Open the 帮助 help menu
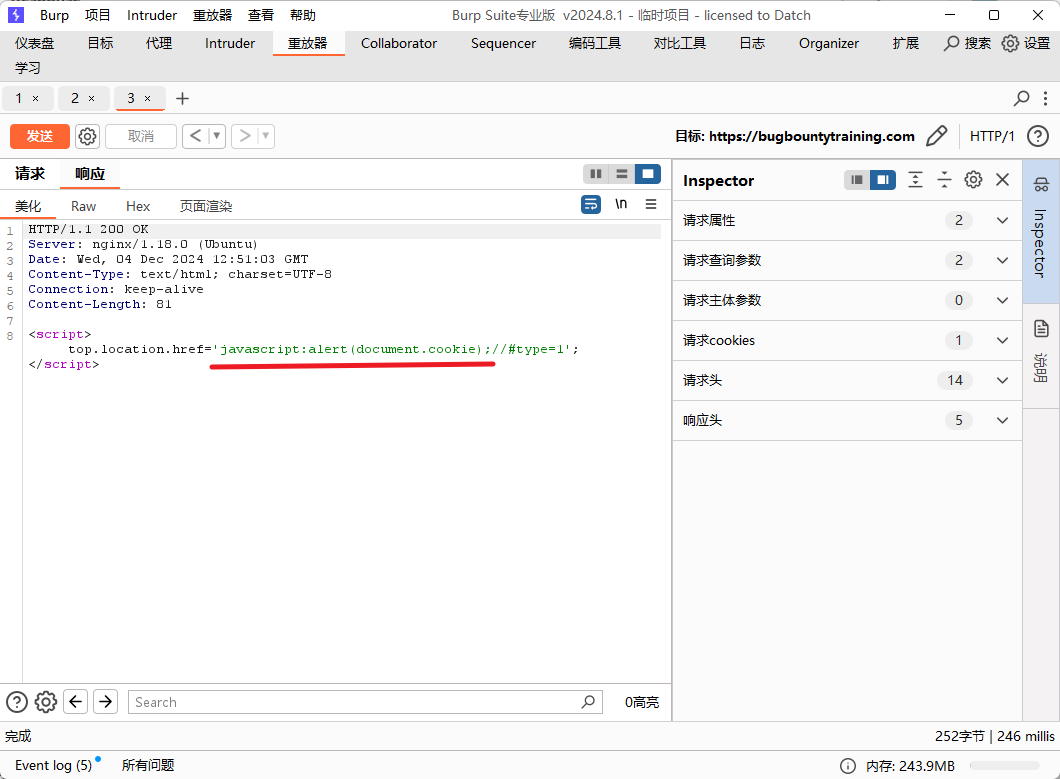The height and width of the screenshot is (779, 1060). (x=302, y=15)
